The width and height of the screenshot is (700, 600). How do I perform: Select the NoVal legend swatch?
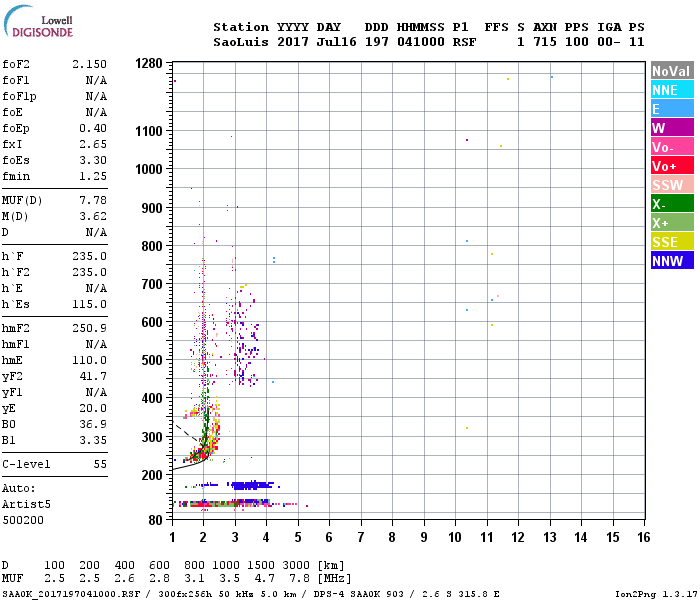coord(672,71)
